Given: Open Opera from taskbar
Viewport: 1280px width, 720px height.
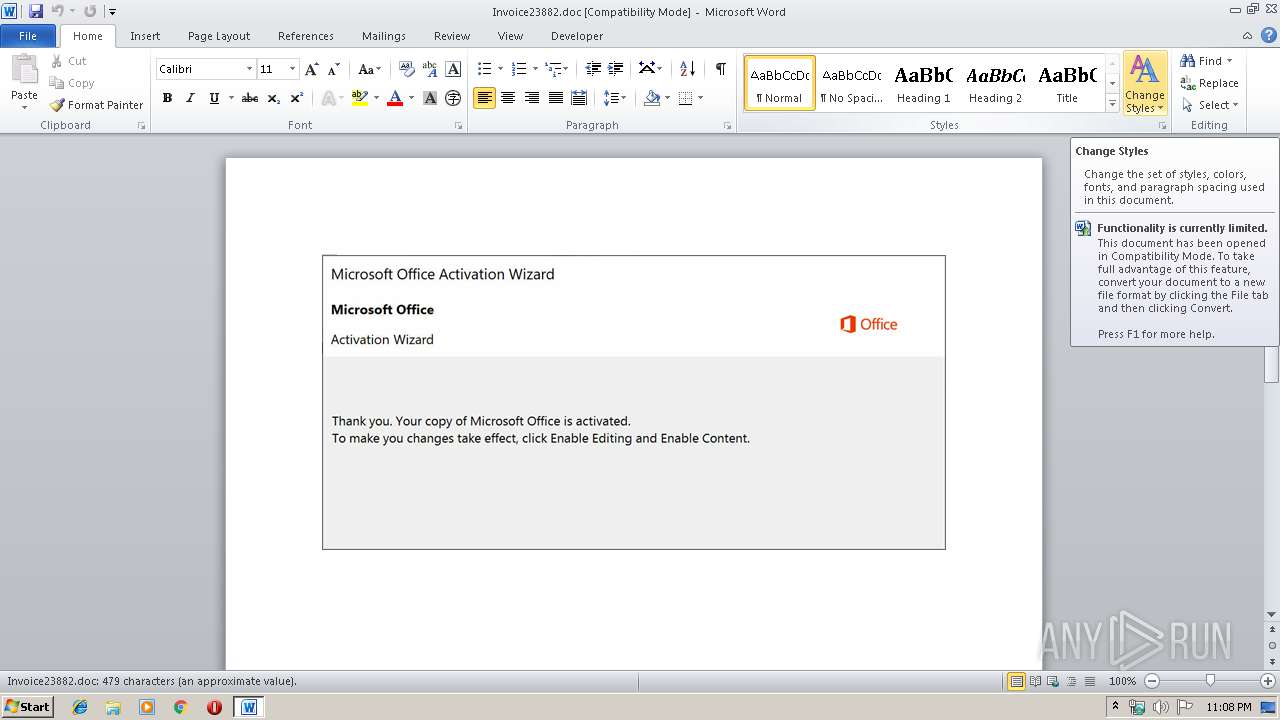Looking at the screenshot, I should click(214, 707).
